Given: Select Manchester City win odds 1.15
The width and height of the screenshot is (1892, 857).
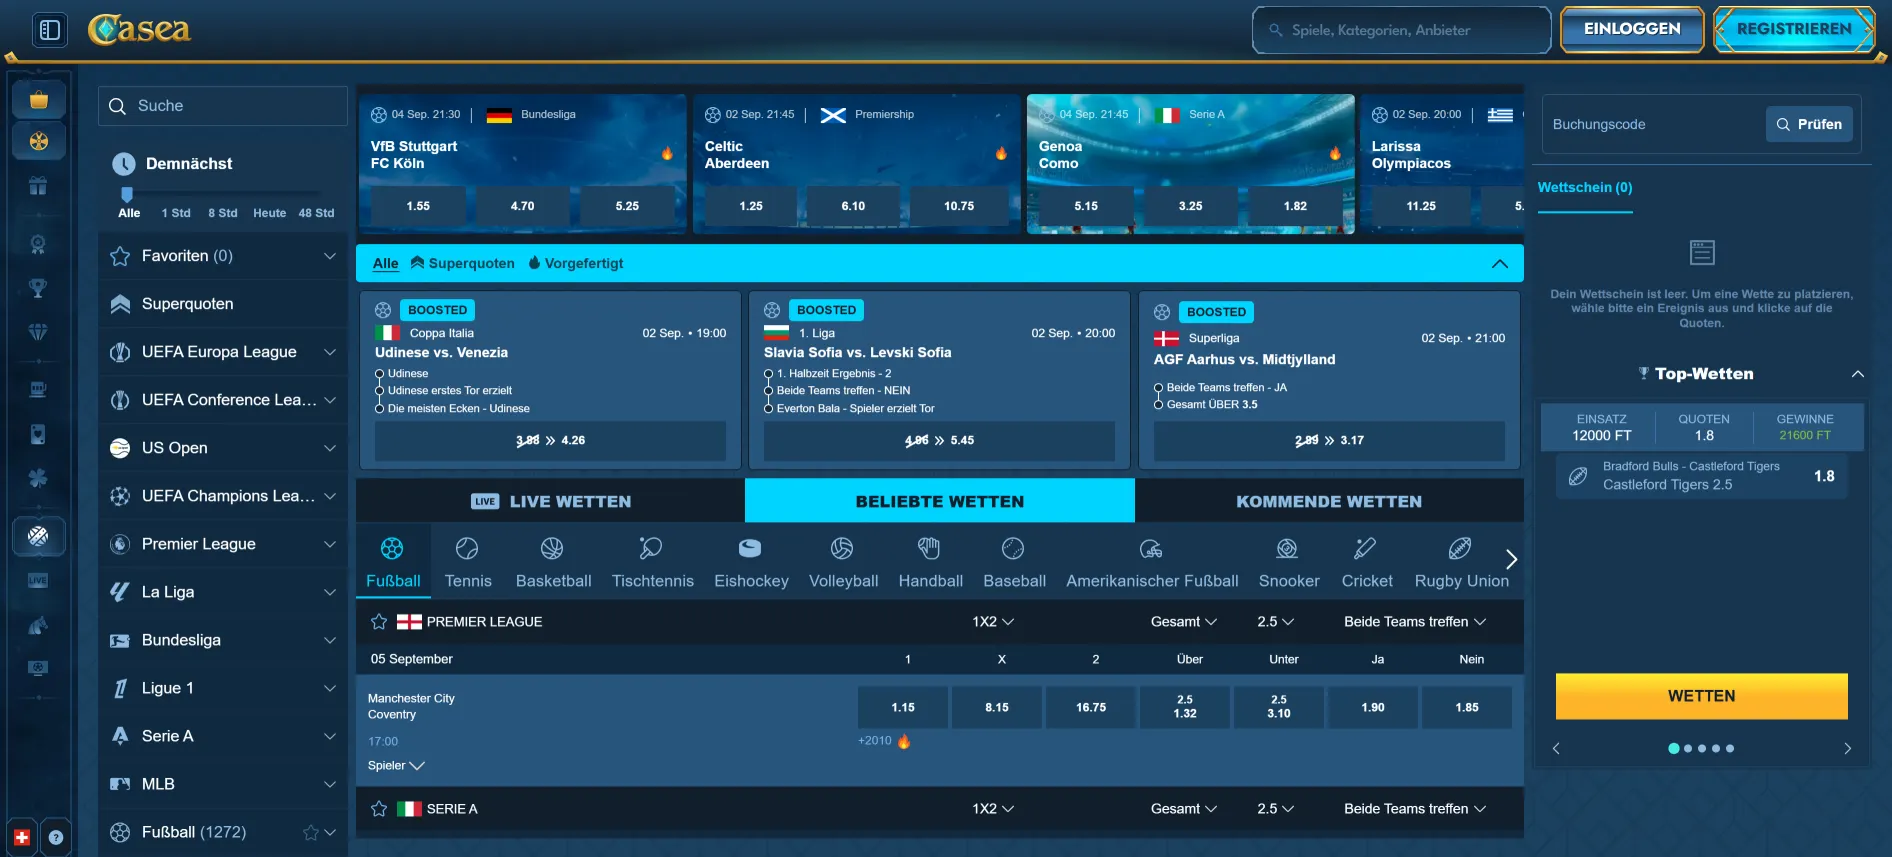Looking at the screenshot, I should coord(903,707).
